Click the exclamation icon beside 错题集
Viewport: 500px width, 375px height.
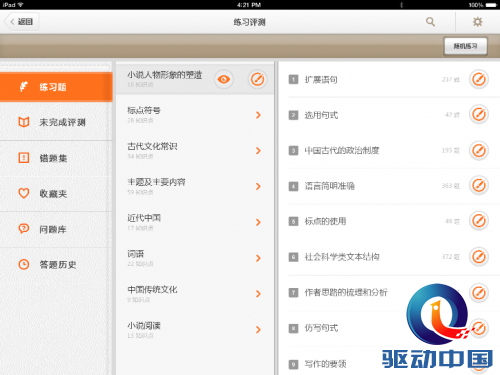[24, 158]
